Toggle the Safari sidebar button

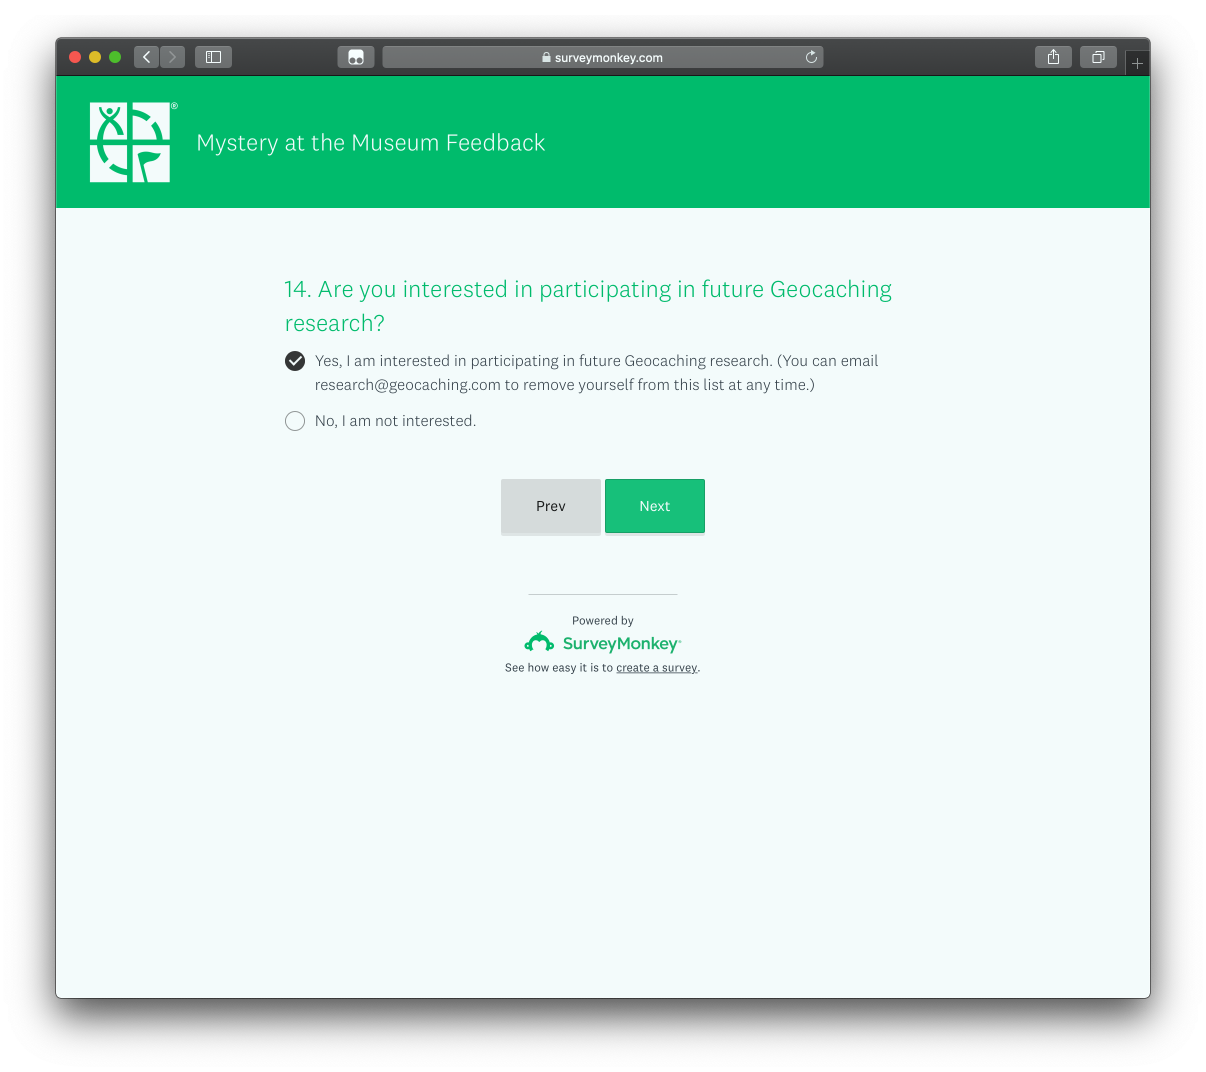point(213,57)
